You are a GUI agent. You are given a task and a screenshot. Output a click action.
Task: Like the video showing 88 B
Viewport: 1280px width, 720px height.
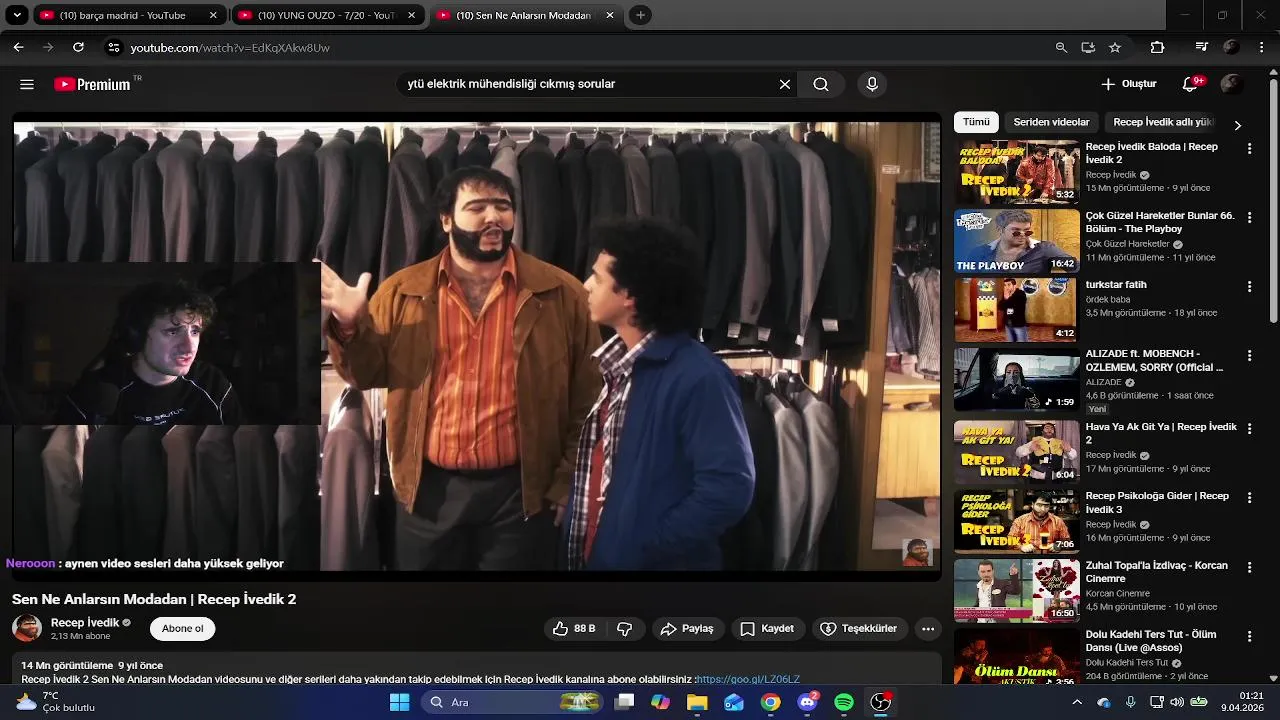pyautogui.click(x=574, y=629)
